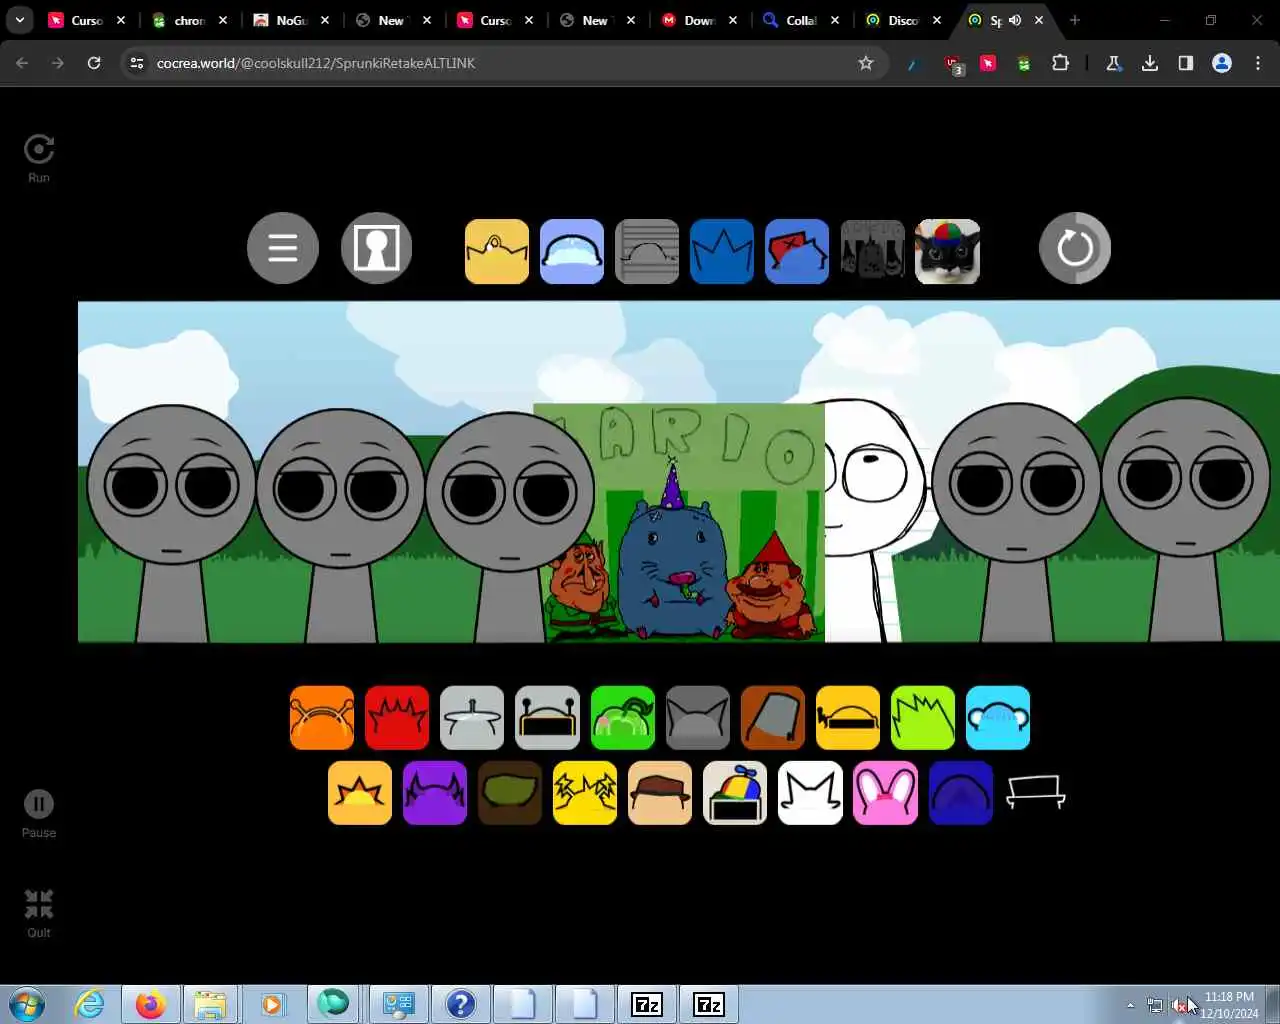Pick the yellow character with black bar icon
This screenshot has width=1280, height=1024.
848,718
